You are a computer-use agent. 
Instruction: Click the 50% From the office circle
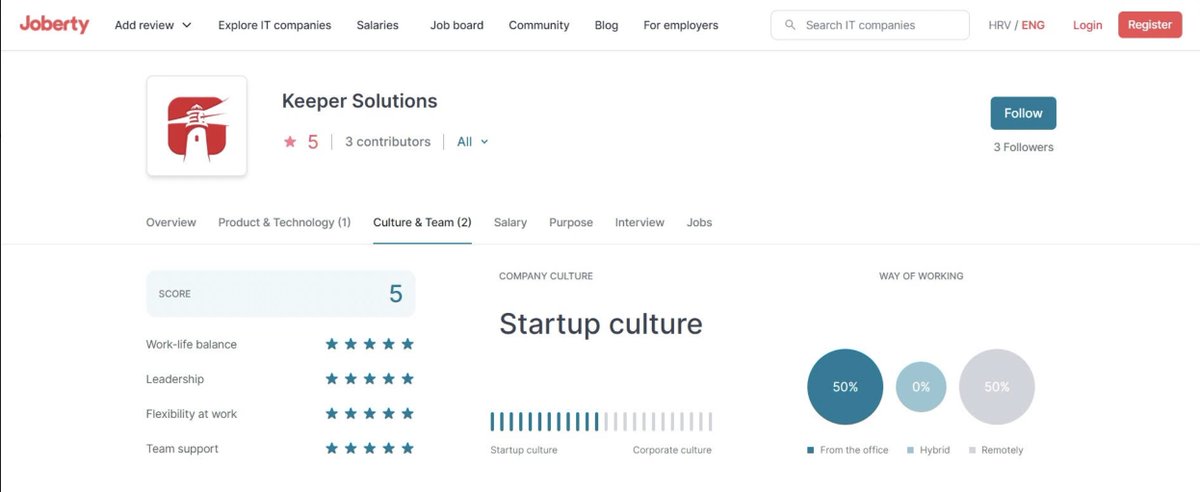click(x=845, y=387)
